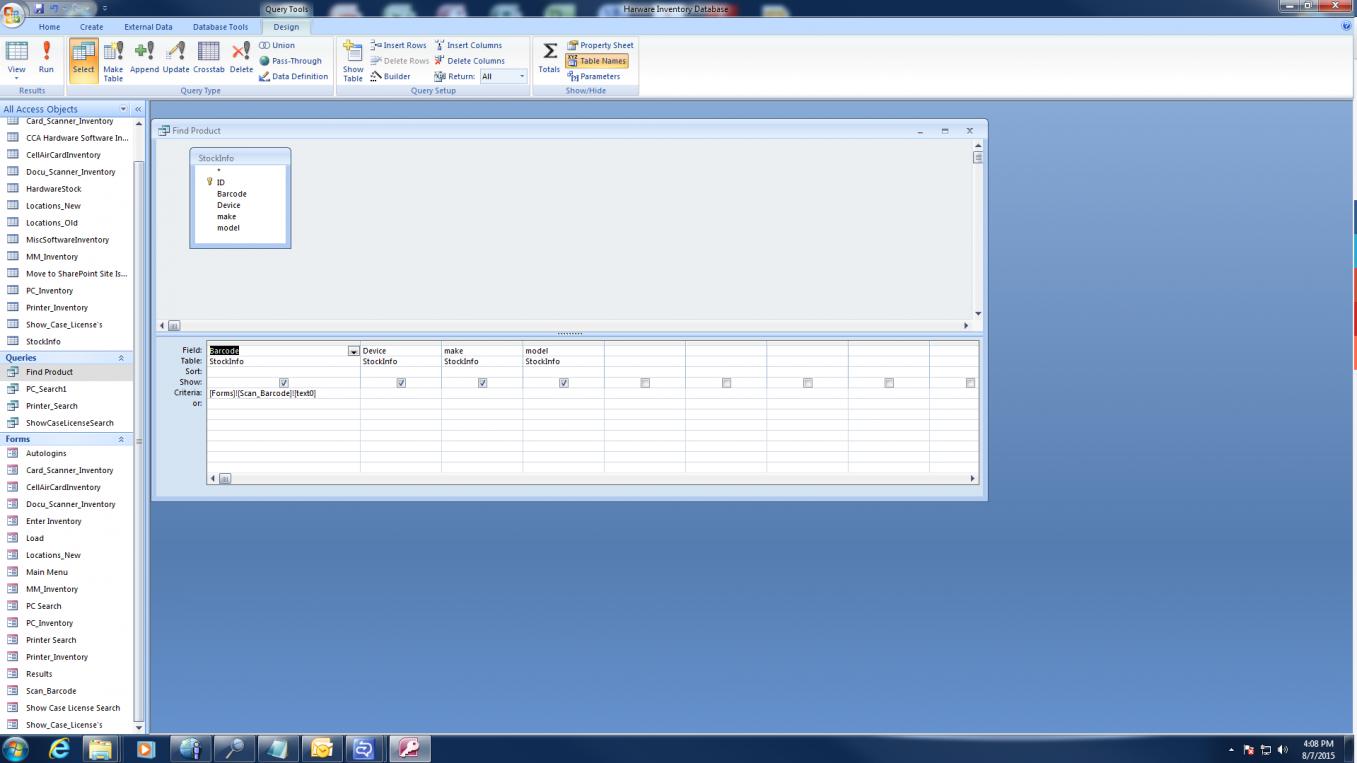Launch the expression Builder
Viewport: 1357px width, 763px height.
[390, 76]
